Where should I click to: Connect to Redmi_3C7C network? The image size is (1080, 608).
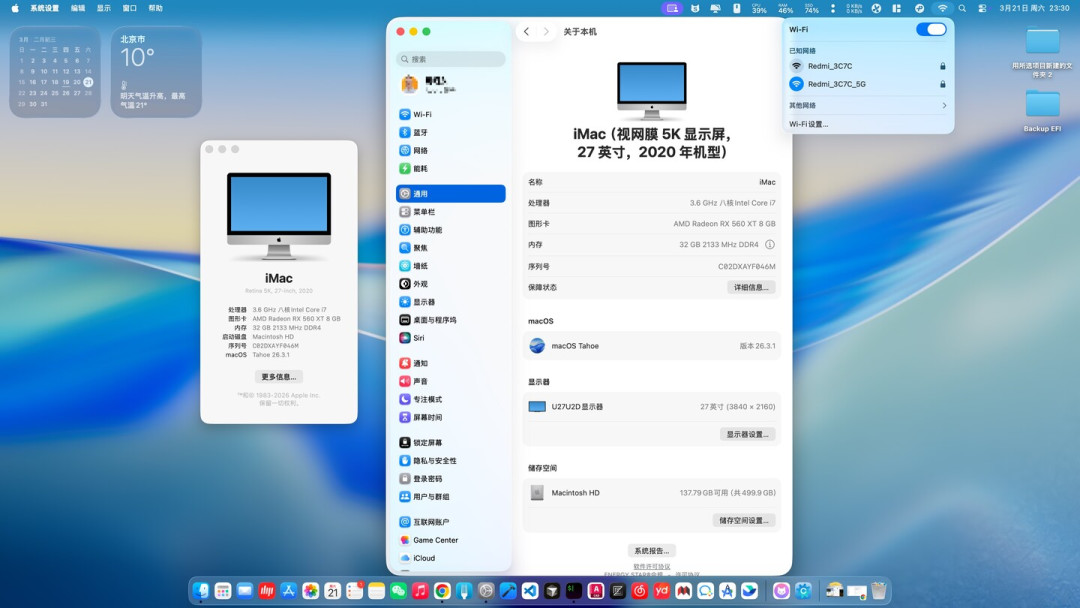868,66
